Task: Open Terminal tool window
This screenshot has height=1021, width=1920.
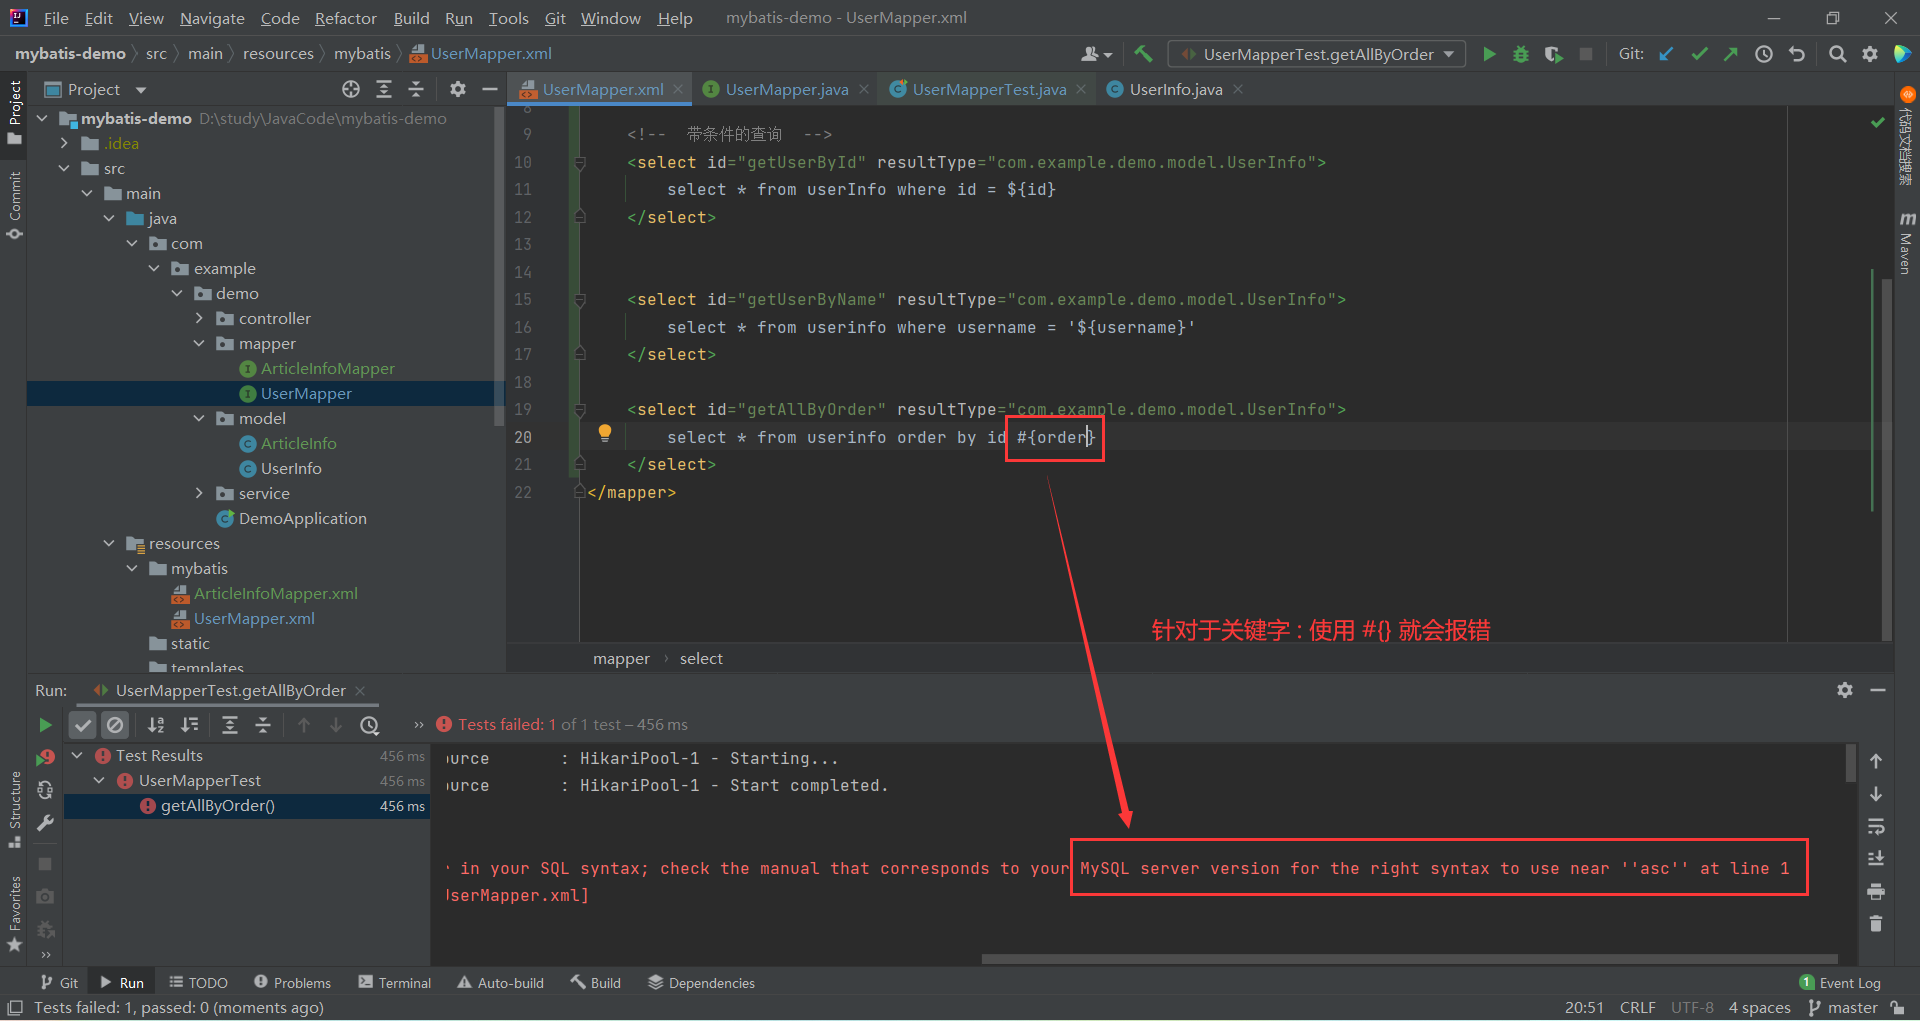Action: point(395,983)
